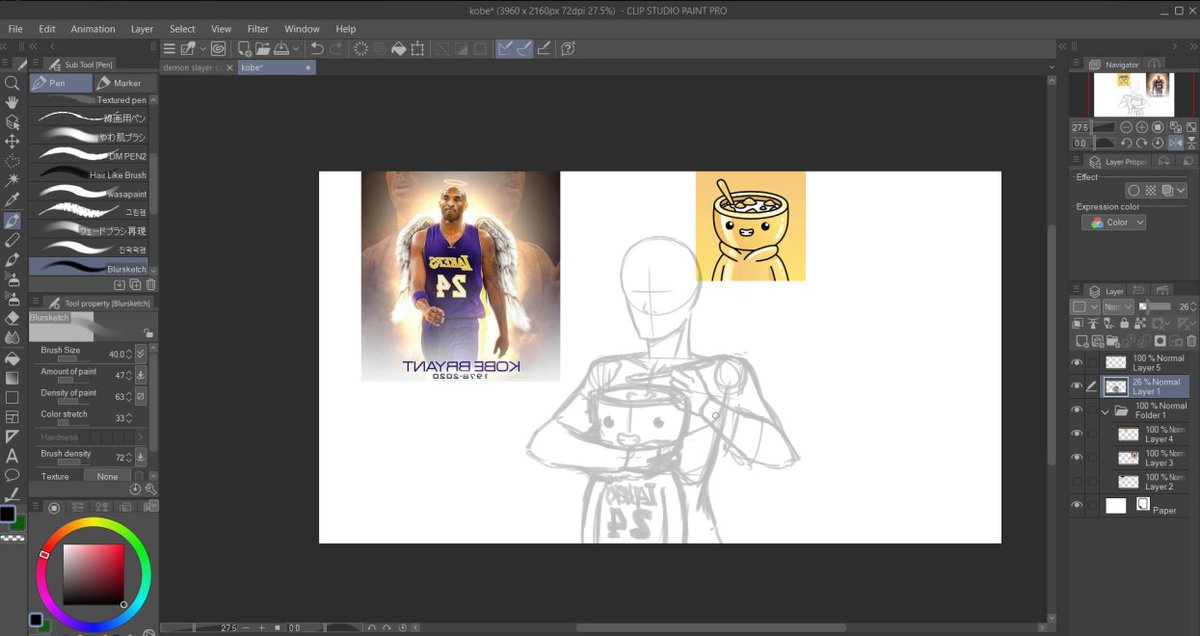Toggle Layer 4 visibility eye
The height and width of the screenshot is (636, 1200).
(x=1077, y=434)
